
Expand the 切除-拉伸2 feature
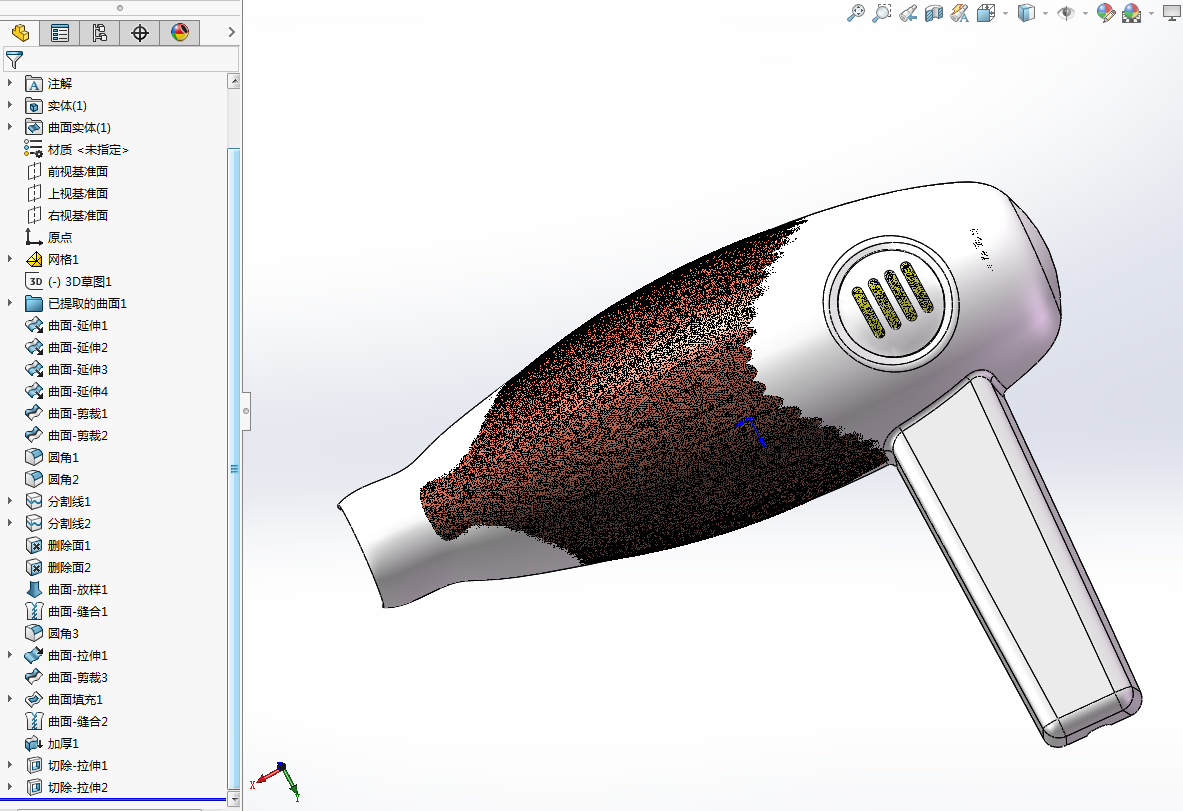[10, 787]
